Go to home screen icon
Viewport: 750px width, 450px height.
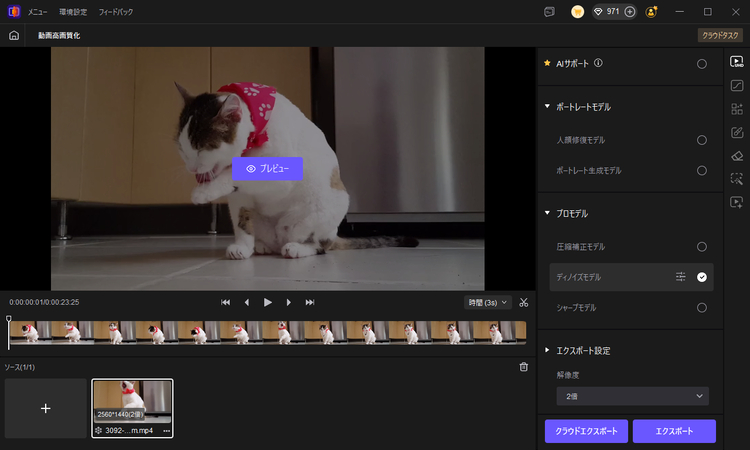click(x=14, y=35)
